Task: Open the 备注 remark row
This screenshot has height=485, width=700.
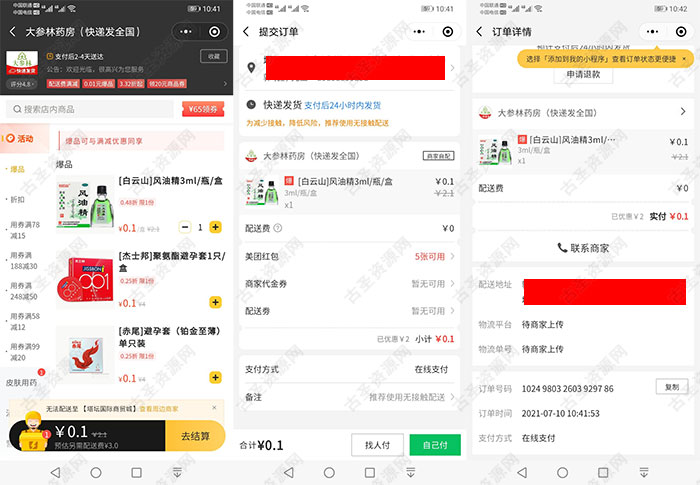Action: (350, 397)
